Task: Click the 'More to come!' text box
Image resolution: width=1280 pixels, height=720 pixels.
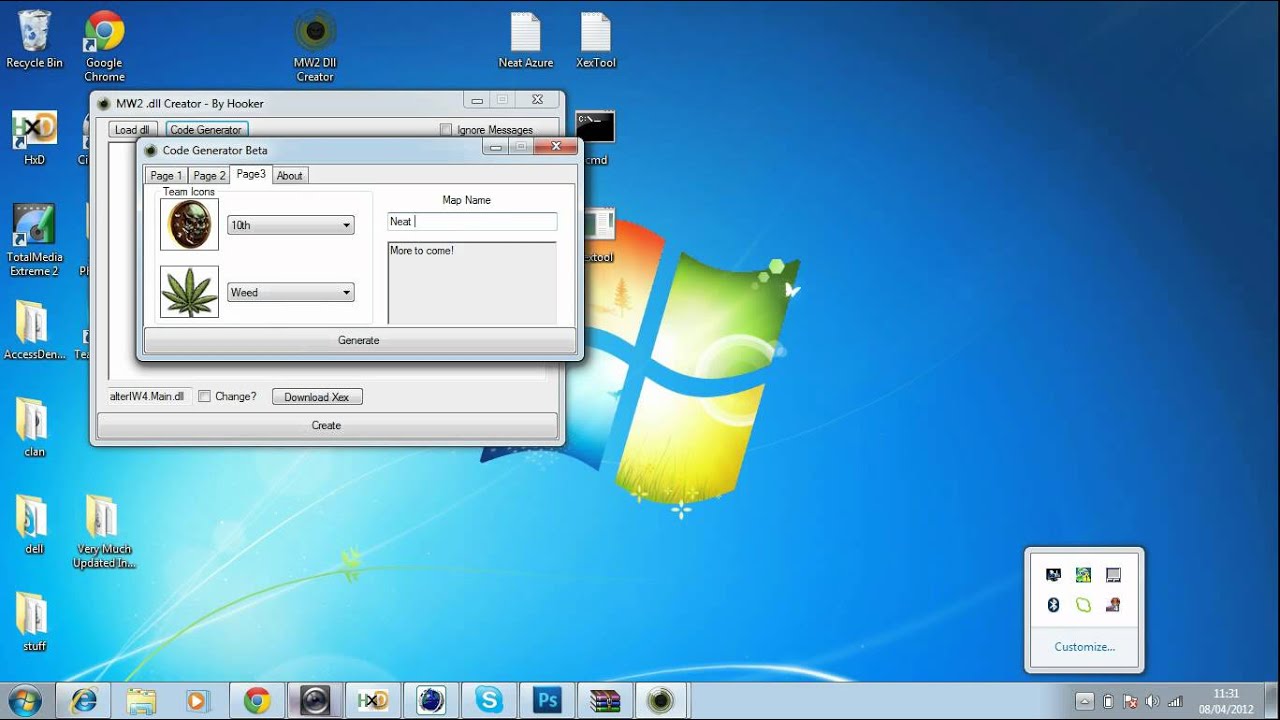Action: point(472,283)
